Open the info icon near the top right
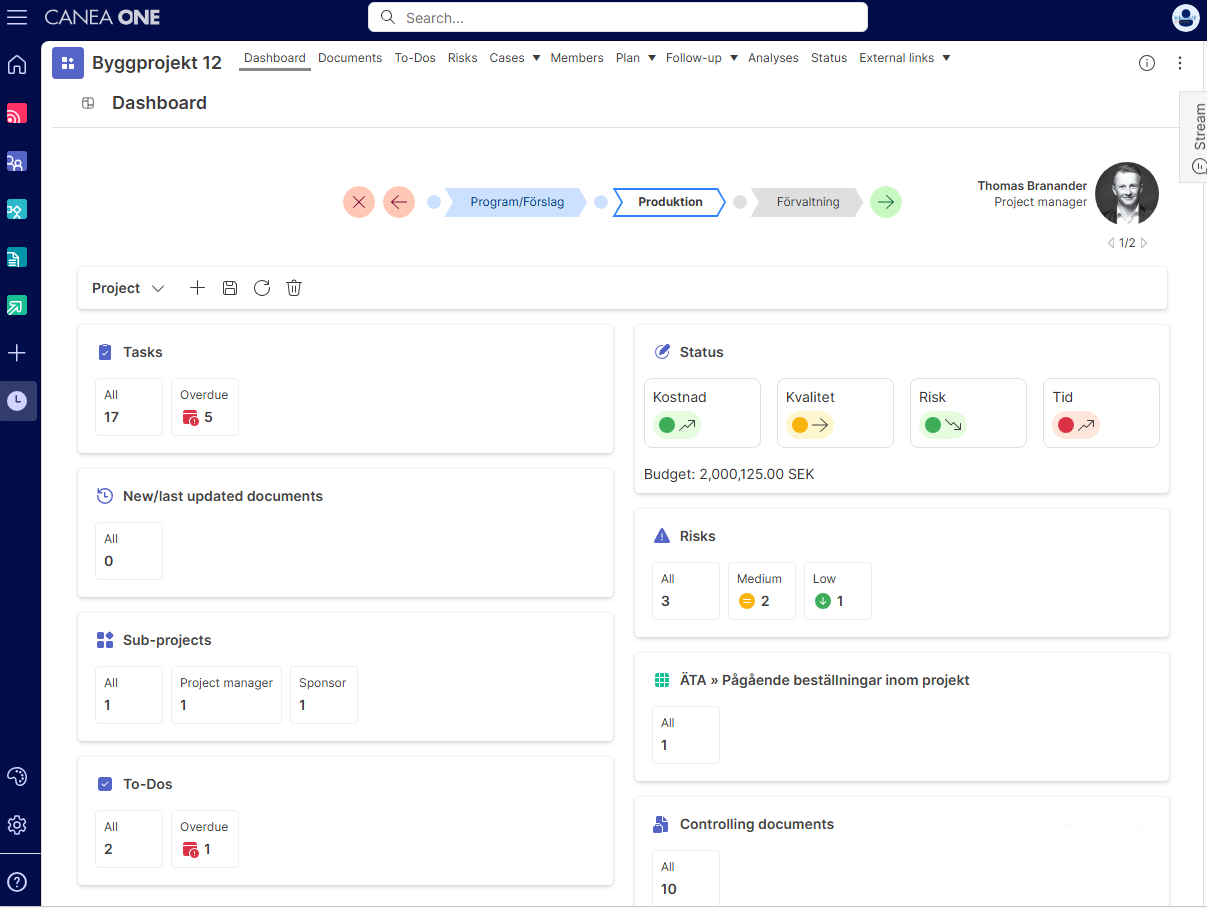Viewport: 1207px width, 908px height. tap(1147, 63)
